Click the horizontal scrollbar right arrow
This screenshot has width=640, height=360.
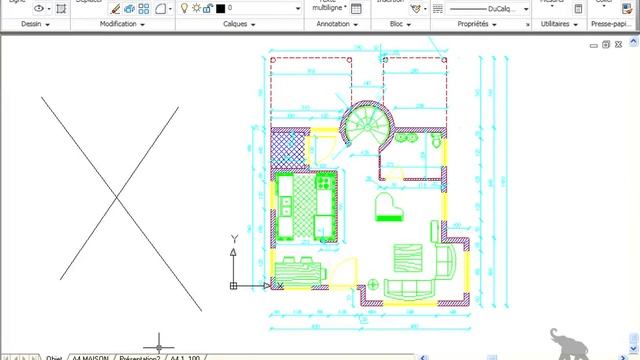(623, 358)
